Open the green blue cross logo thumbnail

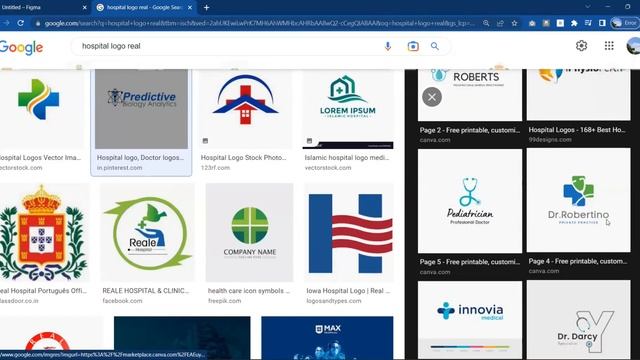tap(41, 109)
